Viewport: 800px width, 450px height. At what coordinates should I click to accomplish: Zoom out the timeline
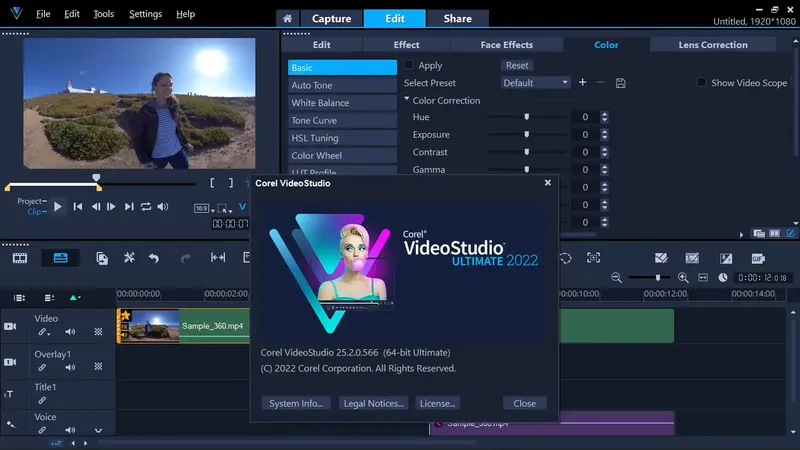pyautogui.click(x=616, y=278)
